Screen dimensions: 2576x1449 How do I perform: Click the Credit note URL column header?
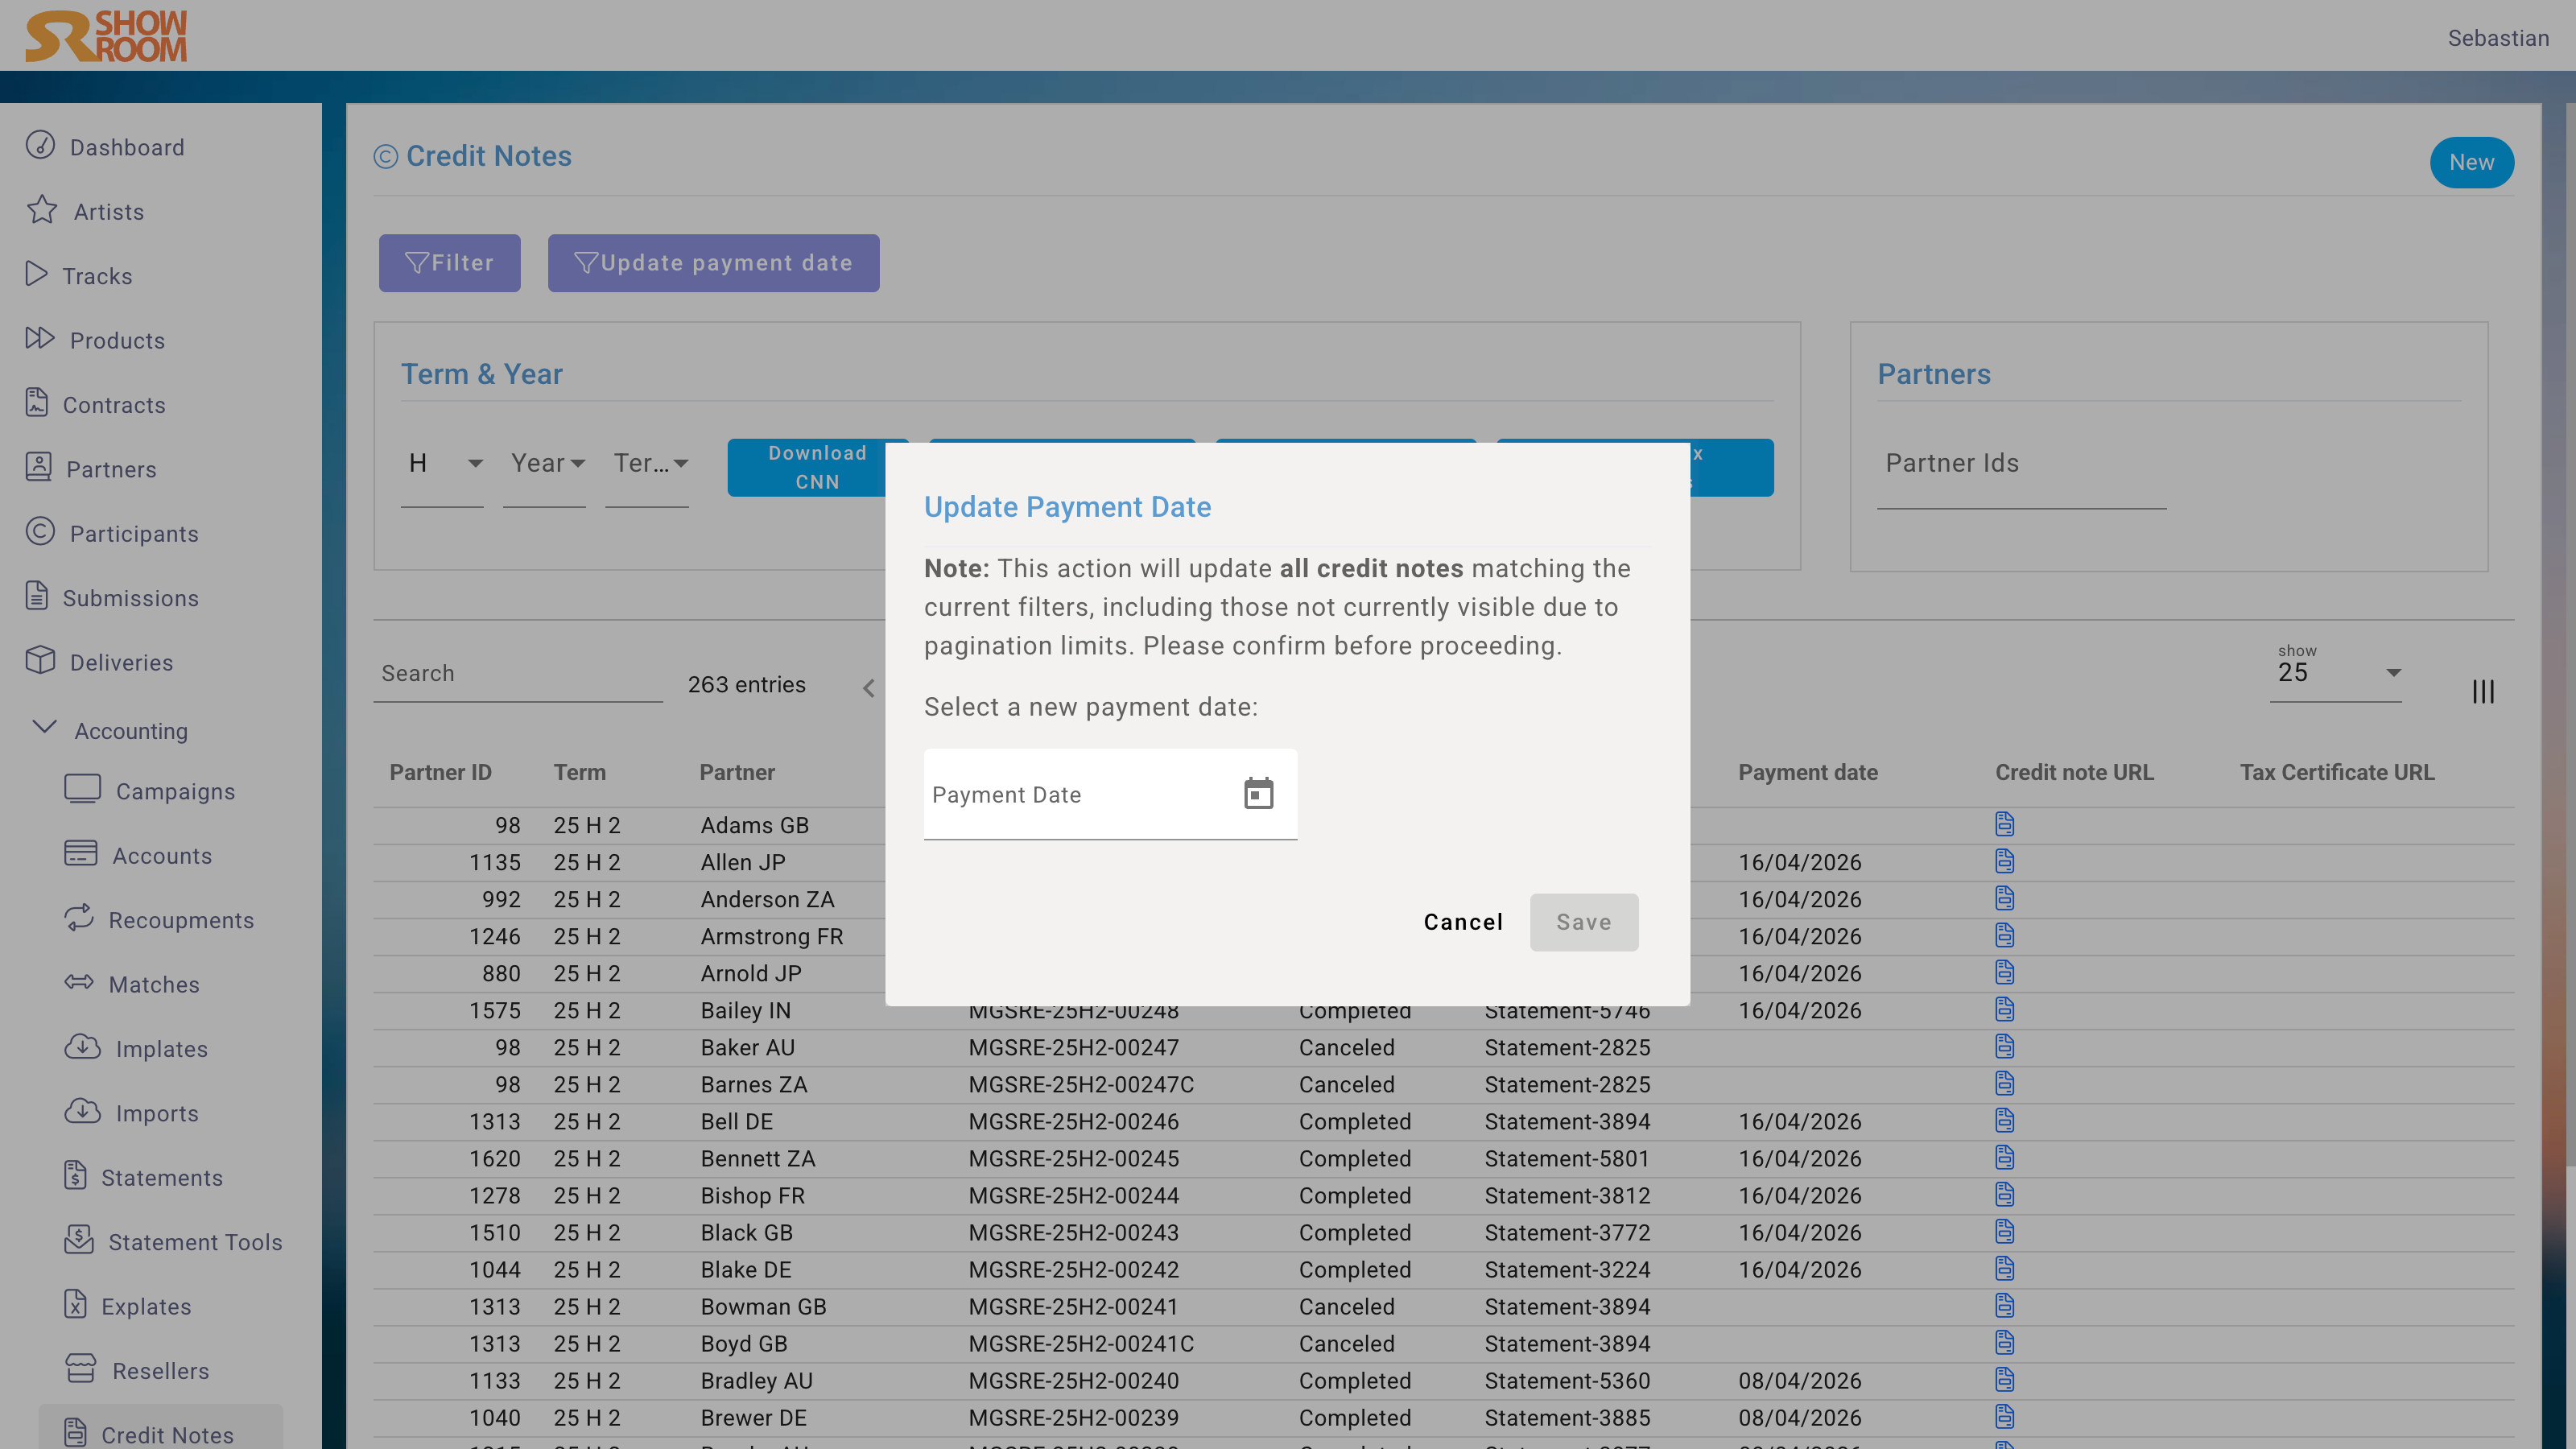pyautogui.click(x=2074, y=772)
